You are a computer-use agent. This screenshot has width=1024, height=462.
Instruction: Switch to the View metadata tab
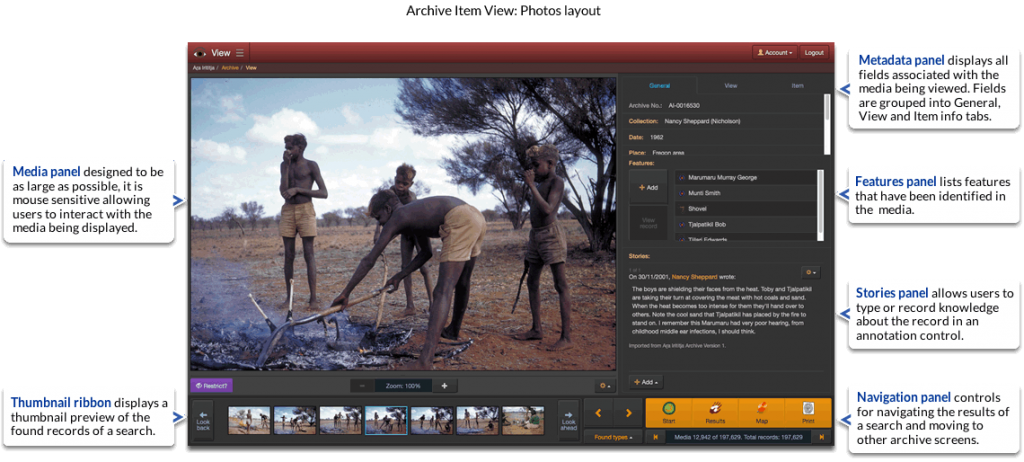[x=731, y=86]
